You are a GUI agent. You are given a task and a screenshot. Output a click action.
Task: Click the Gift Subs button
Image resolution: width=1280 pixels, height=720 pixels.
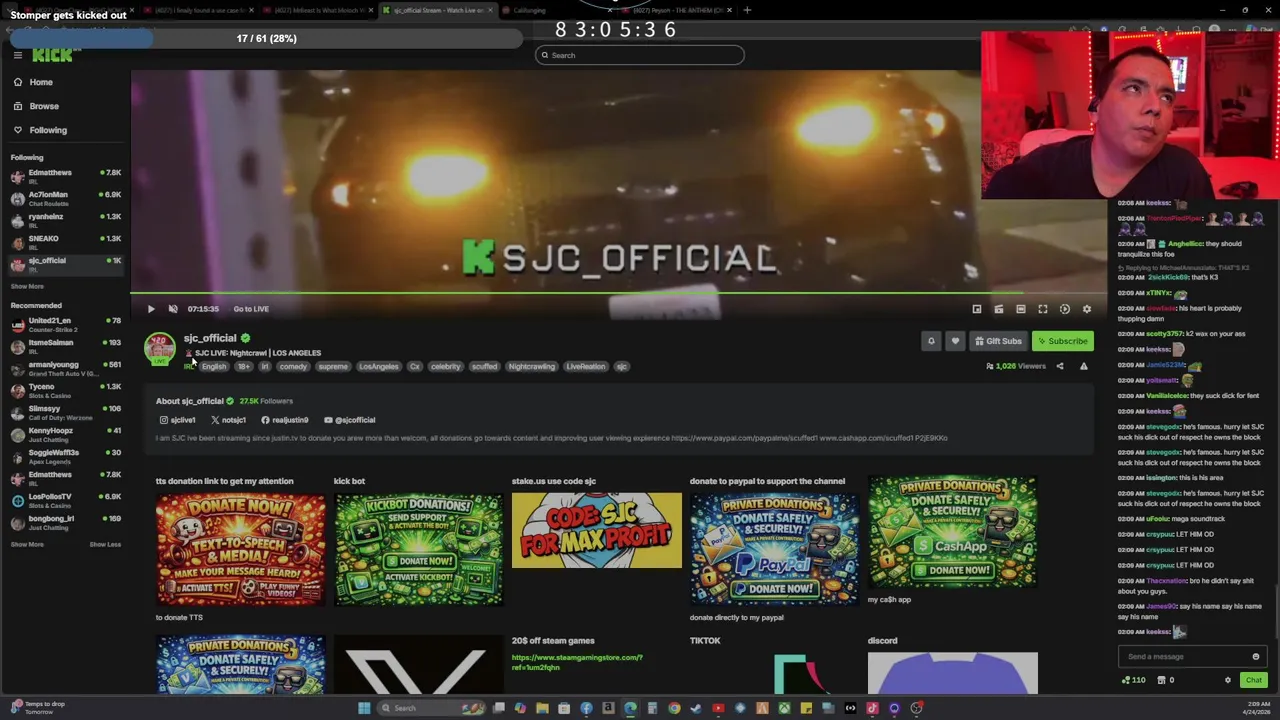tap(998, 341)
